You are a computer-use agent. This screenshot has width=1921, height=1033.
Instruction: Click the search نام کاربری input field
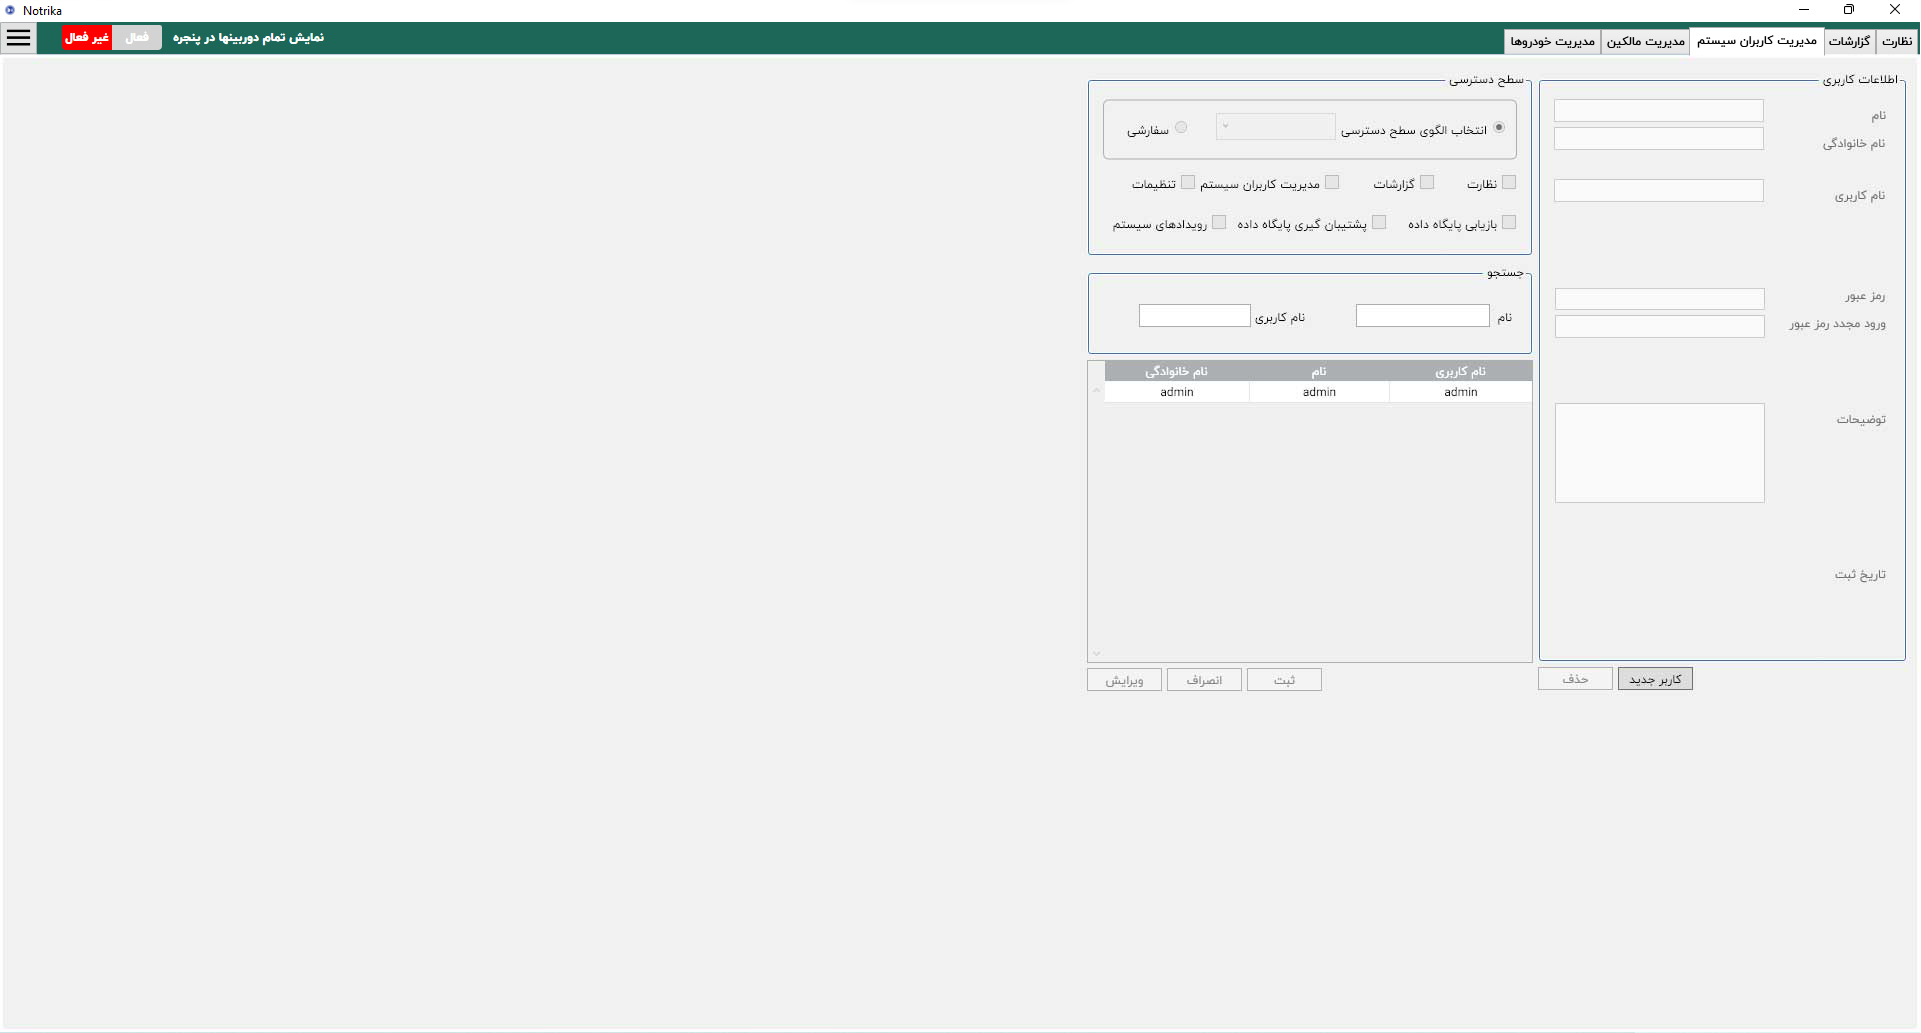1195,316
